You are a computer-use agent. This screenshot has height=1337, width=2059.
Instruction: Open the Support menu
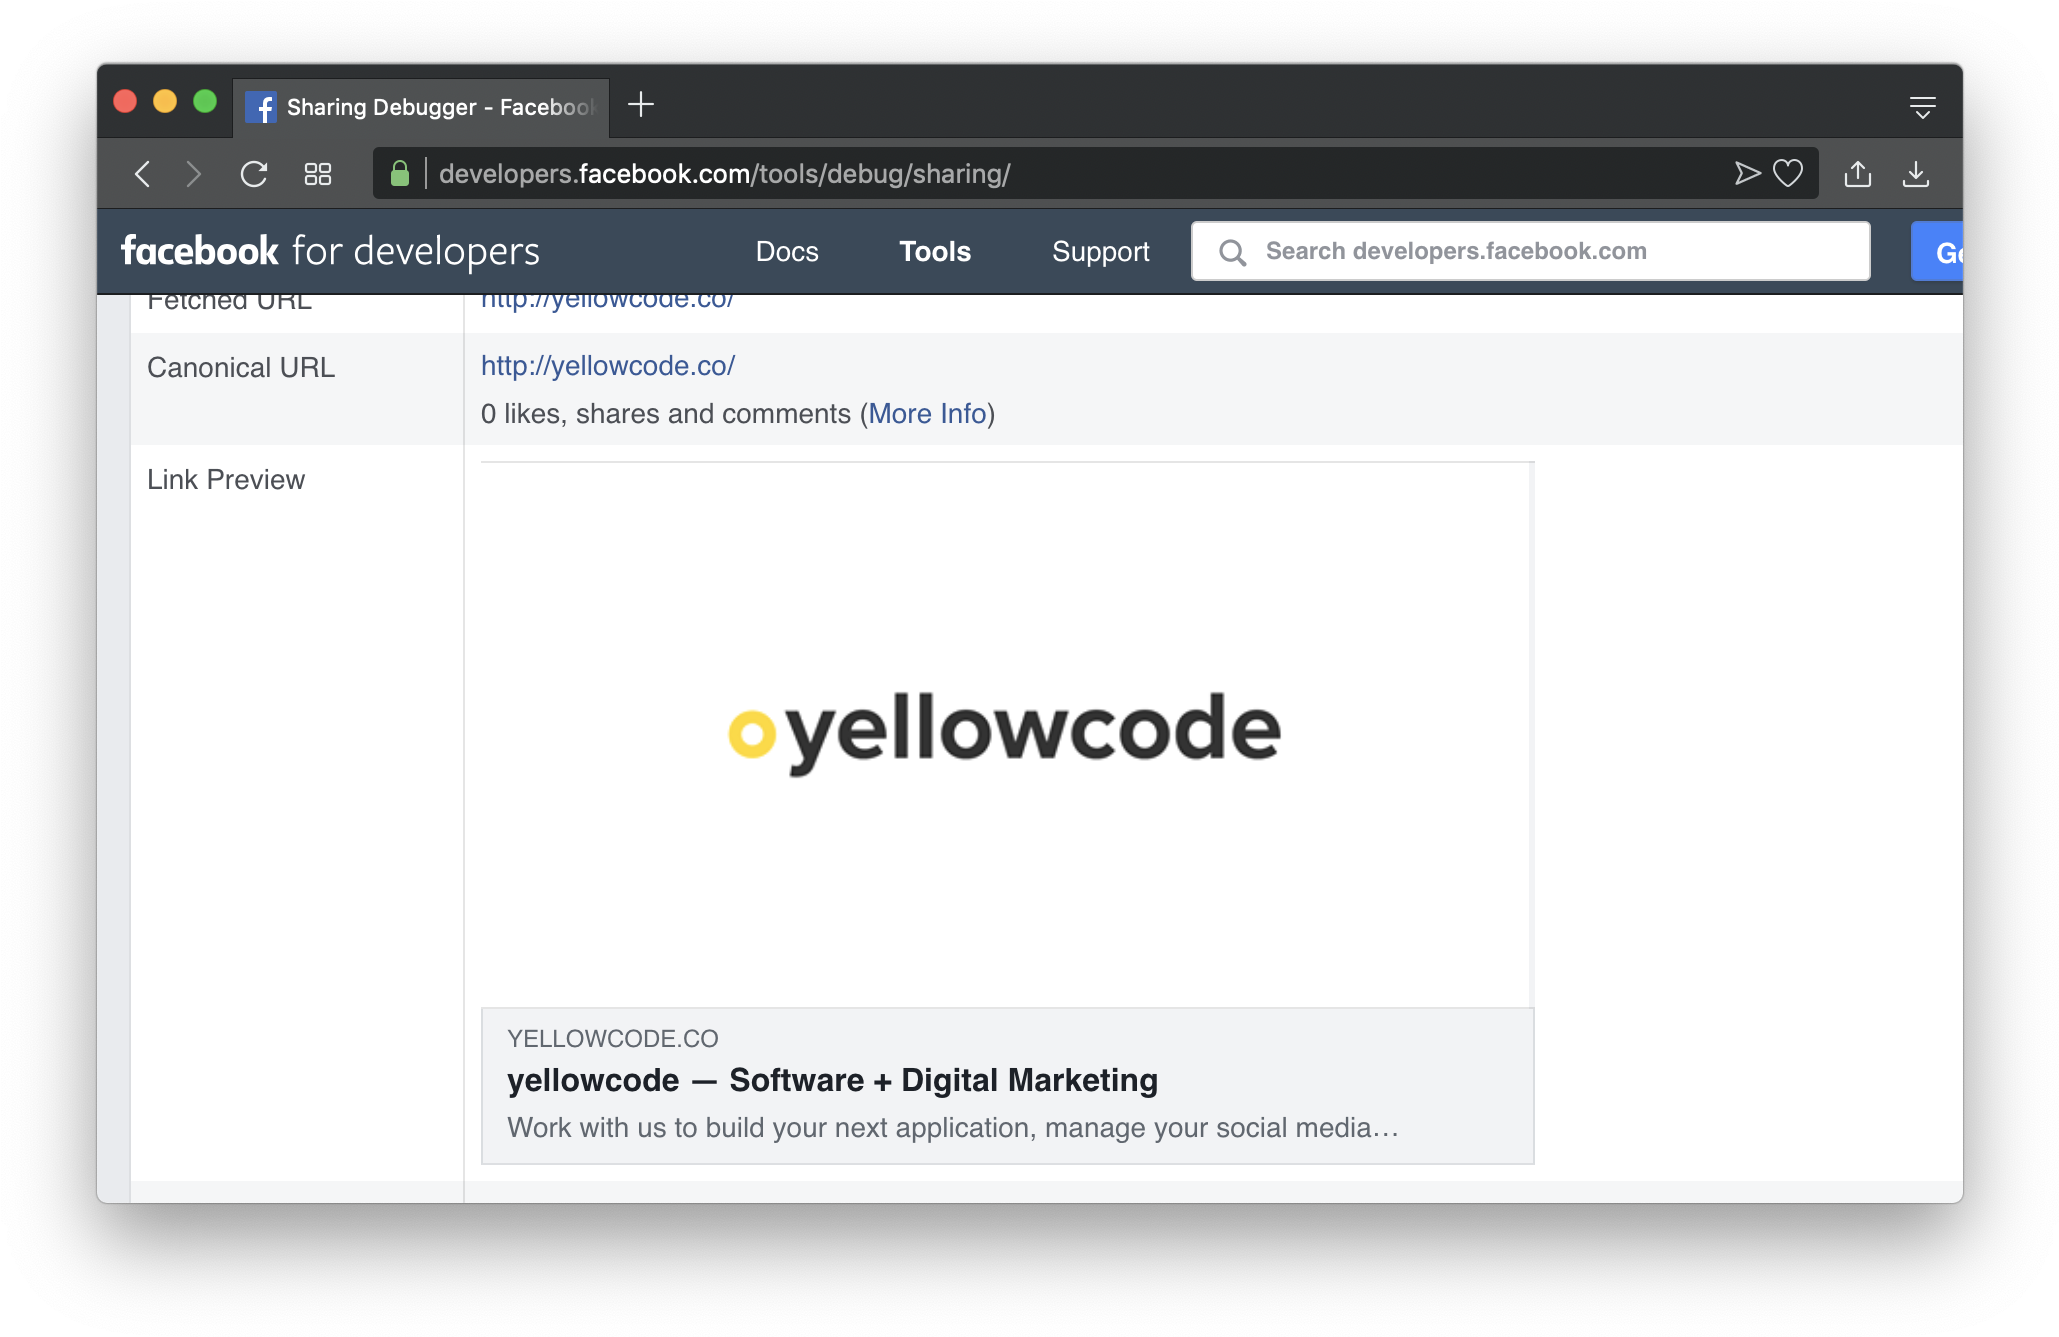click(x=1101, y=252)
